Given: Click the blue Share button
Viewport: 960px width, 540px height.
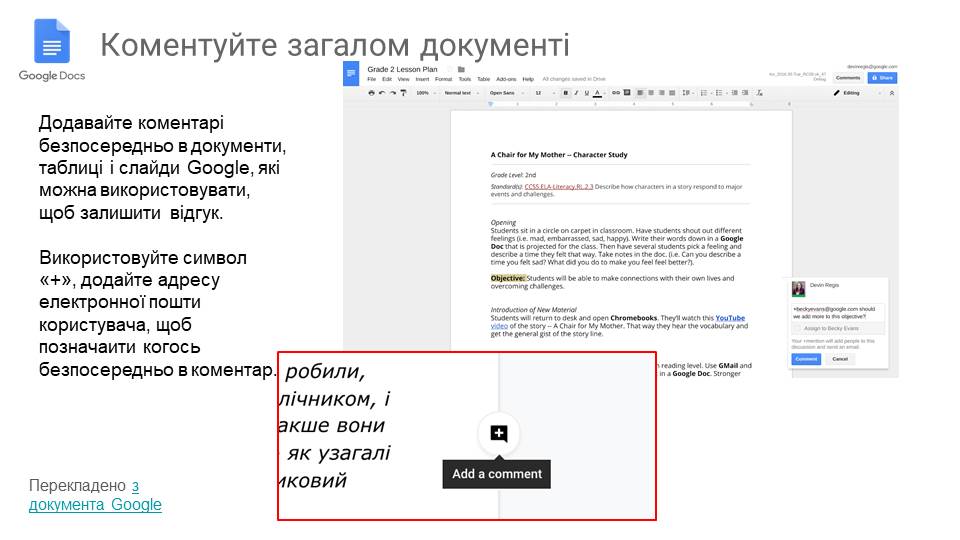Looking at the screenshot, I should click(882, 77).
